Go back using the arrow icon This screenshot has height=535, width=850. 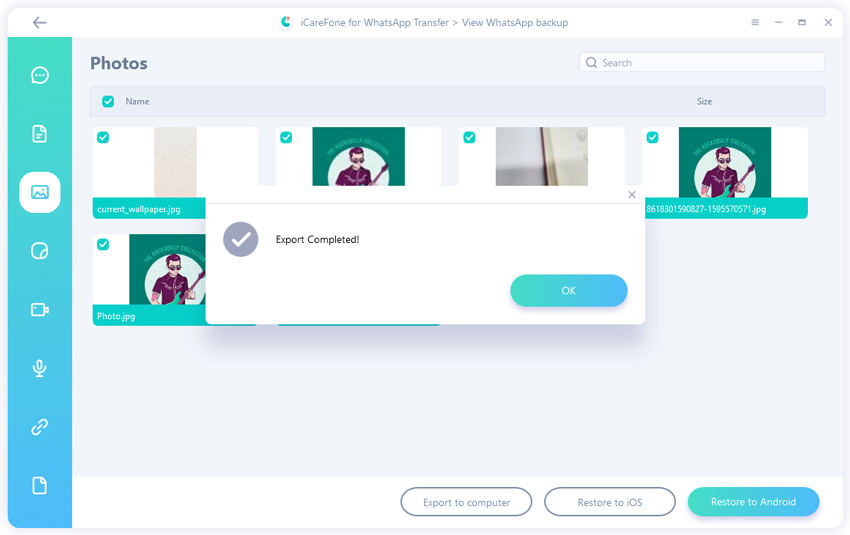[39, 22]
